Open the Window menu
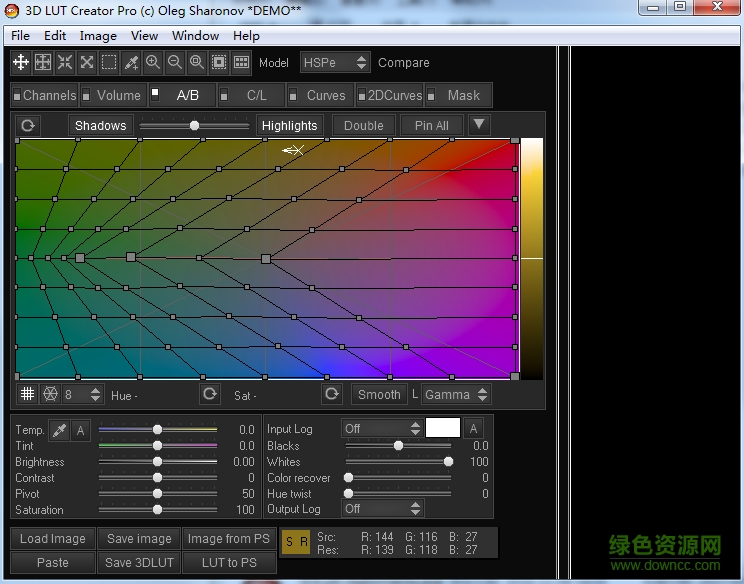This screenshot has height=584, width=744. (195, 35)
